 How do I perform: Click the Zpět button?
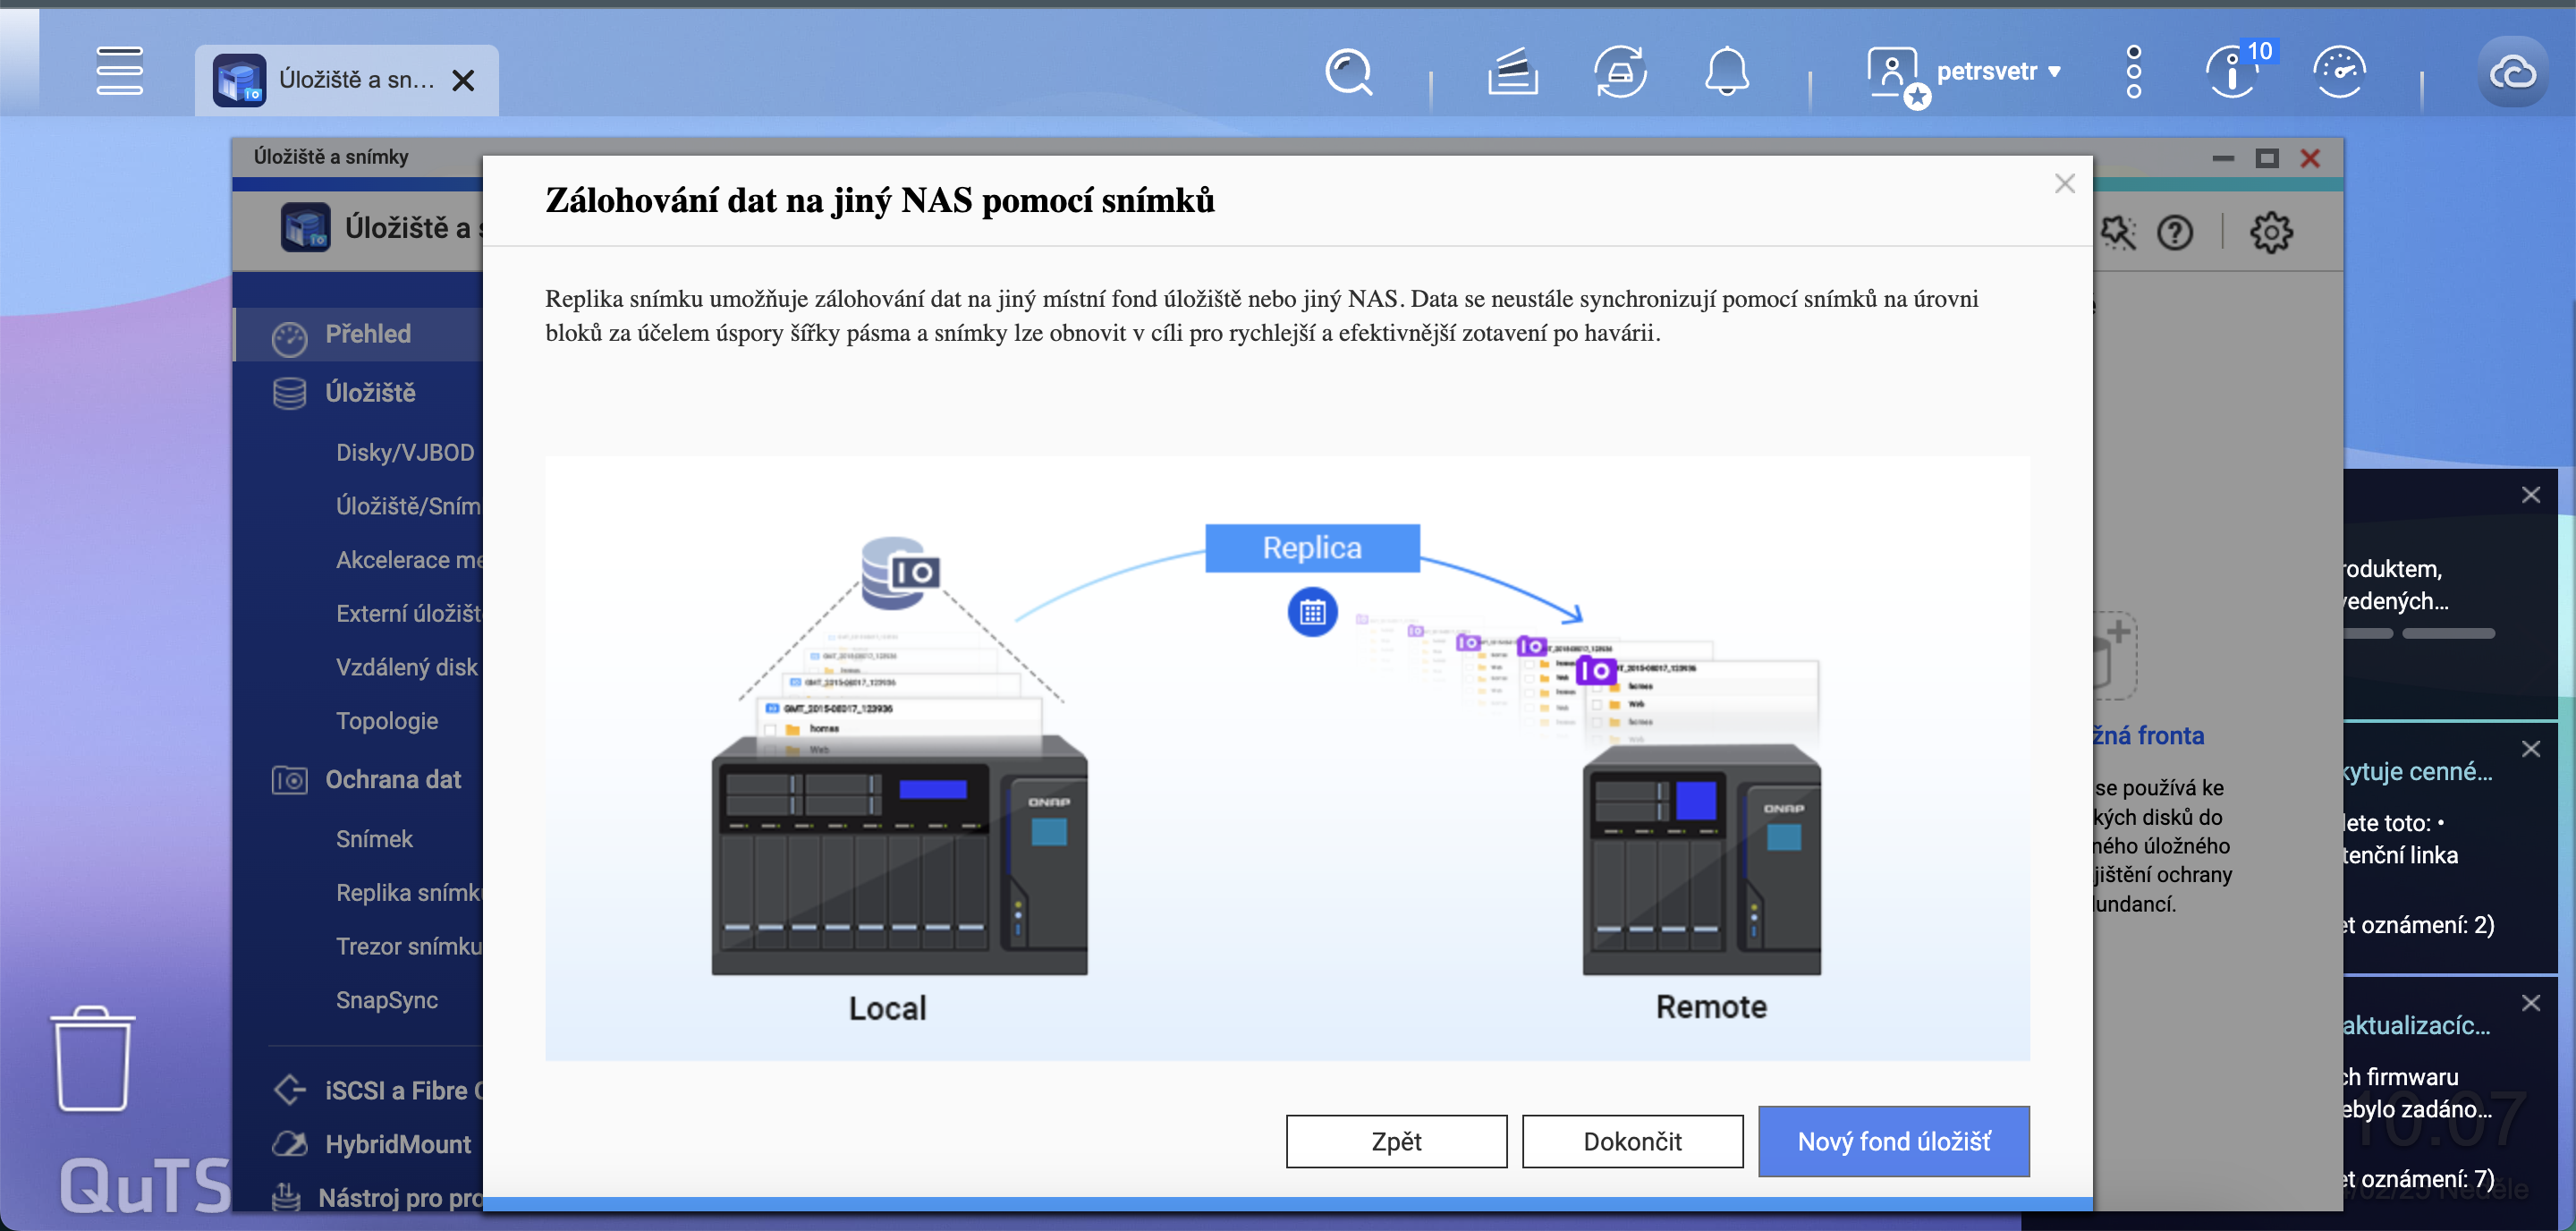pos(1396,1141)
